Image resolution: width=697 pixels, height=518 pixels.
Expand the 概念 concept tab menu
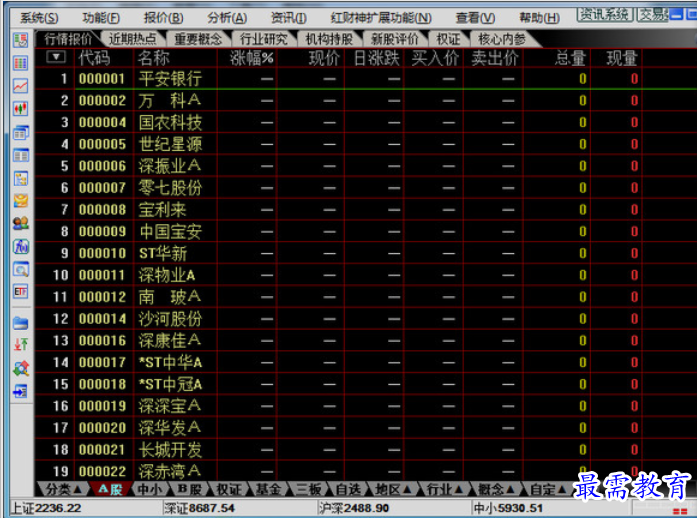tap(496, 490)
